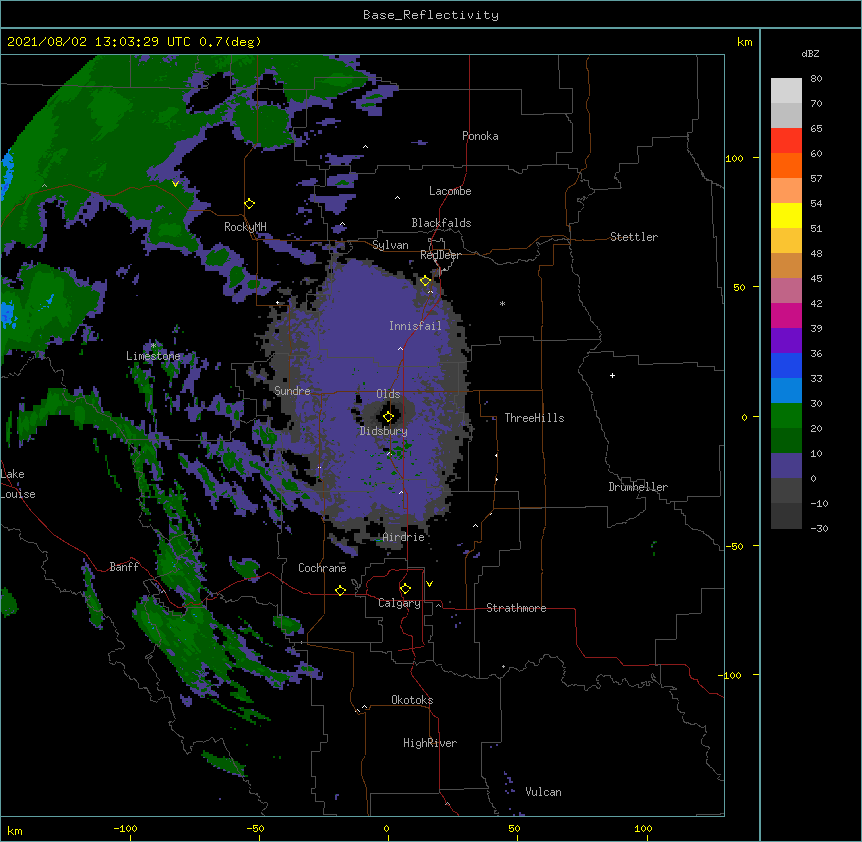862x842 pixels.
Task: Click the Innisfail city label
Action: tap(415, 326)
